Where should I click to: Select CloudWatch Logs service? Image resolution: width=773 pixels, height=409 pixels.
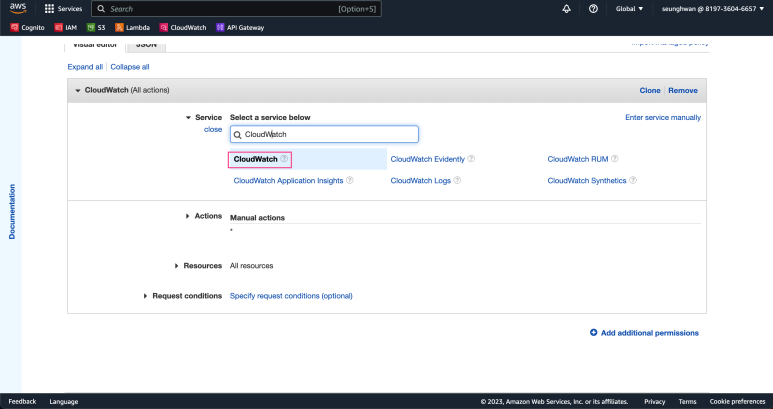(x=421, y=181)
